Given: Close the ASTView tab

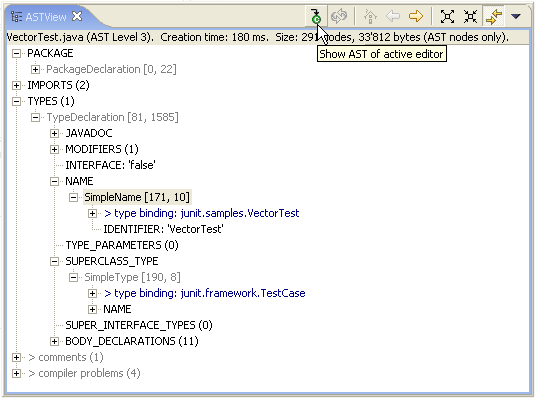Looking at the screenshot, I should click(x=77, y=16).
